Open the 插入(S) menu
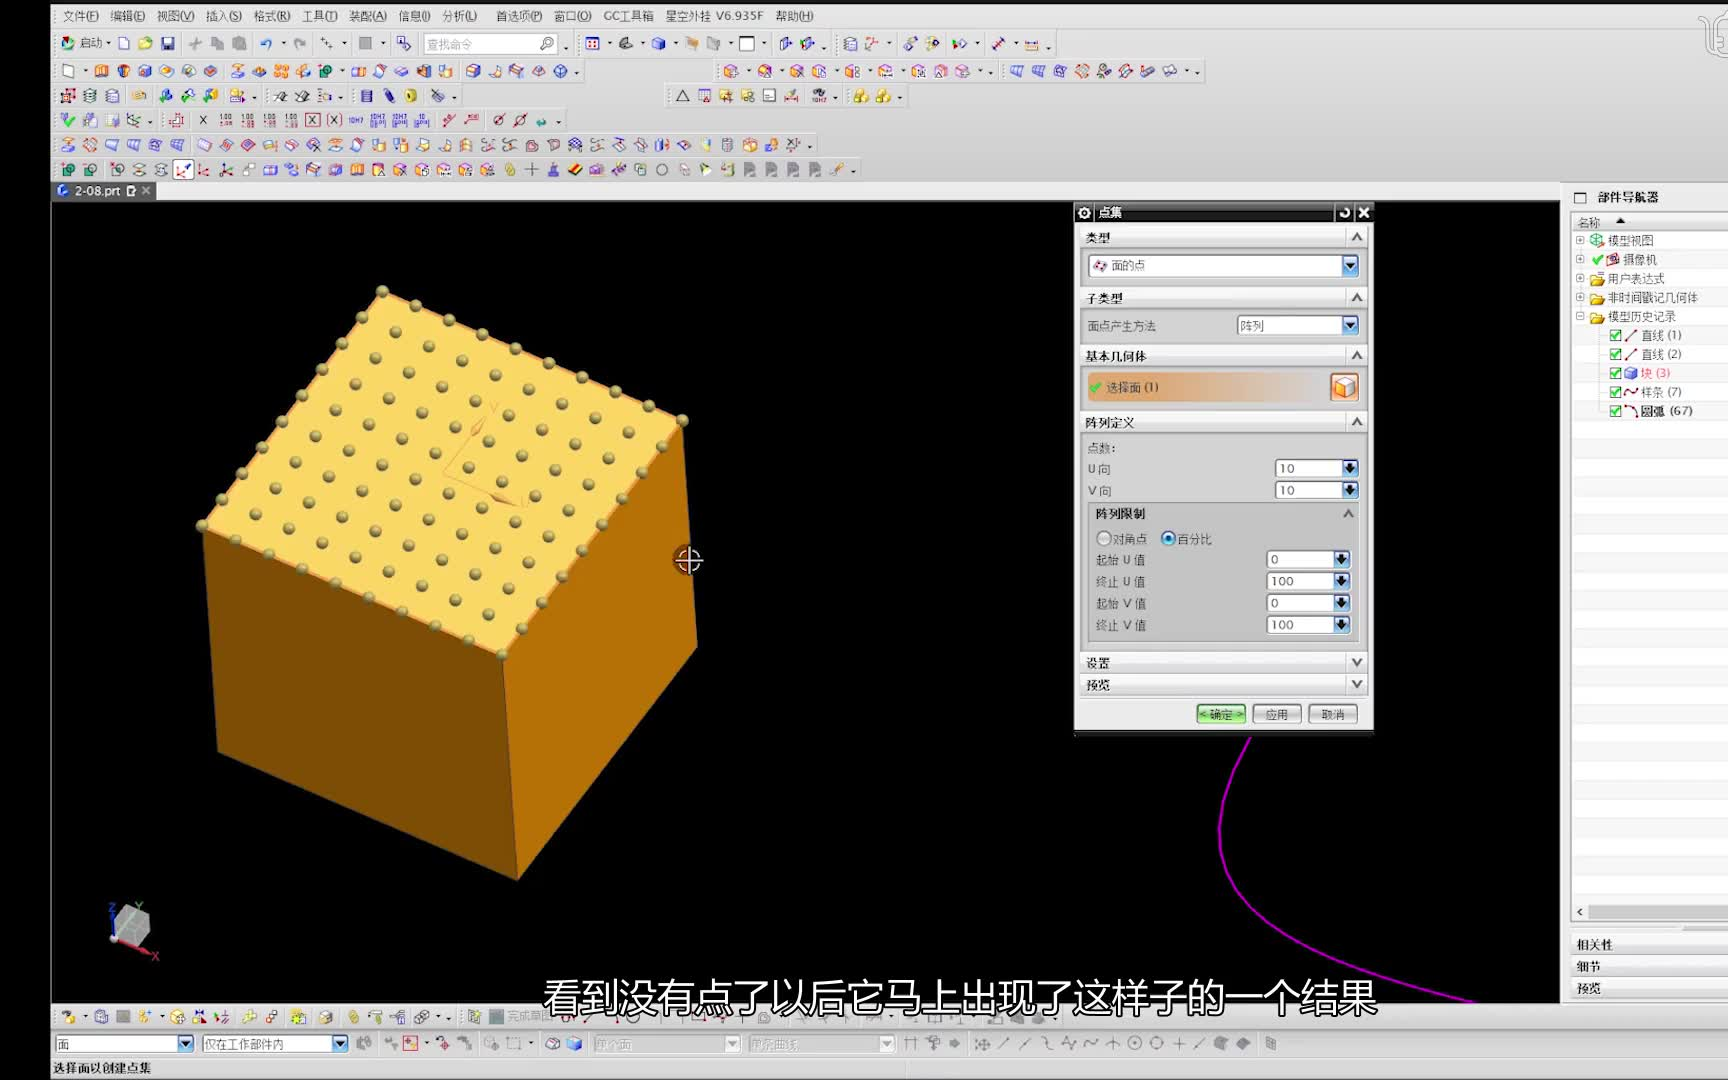Image resolution: width=1728 pixels, height=1080 pixels. click(x=223, y=16)
